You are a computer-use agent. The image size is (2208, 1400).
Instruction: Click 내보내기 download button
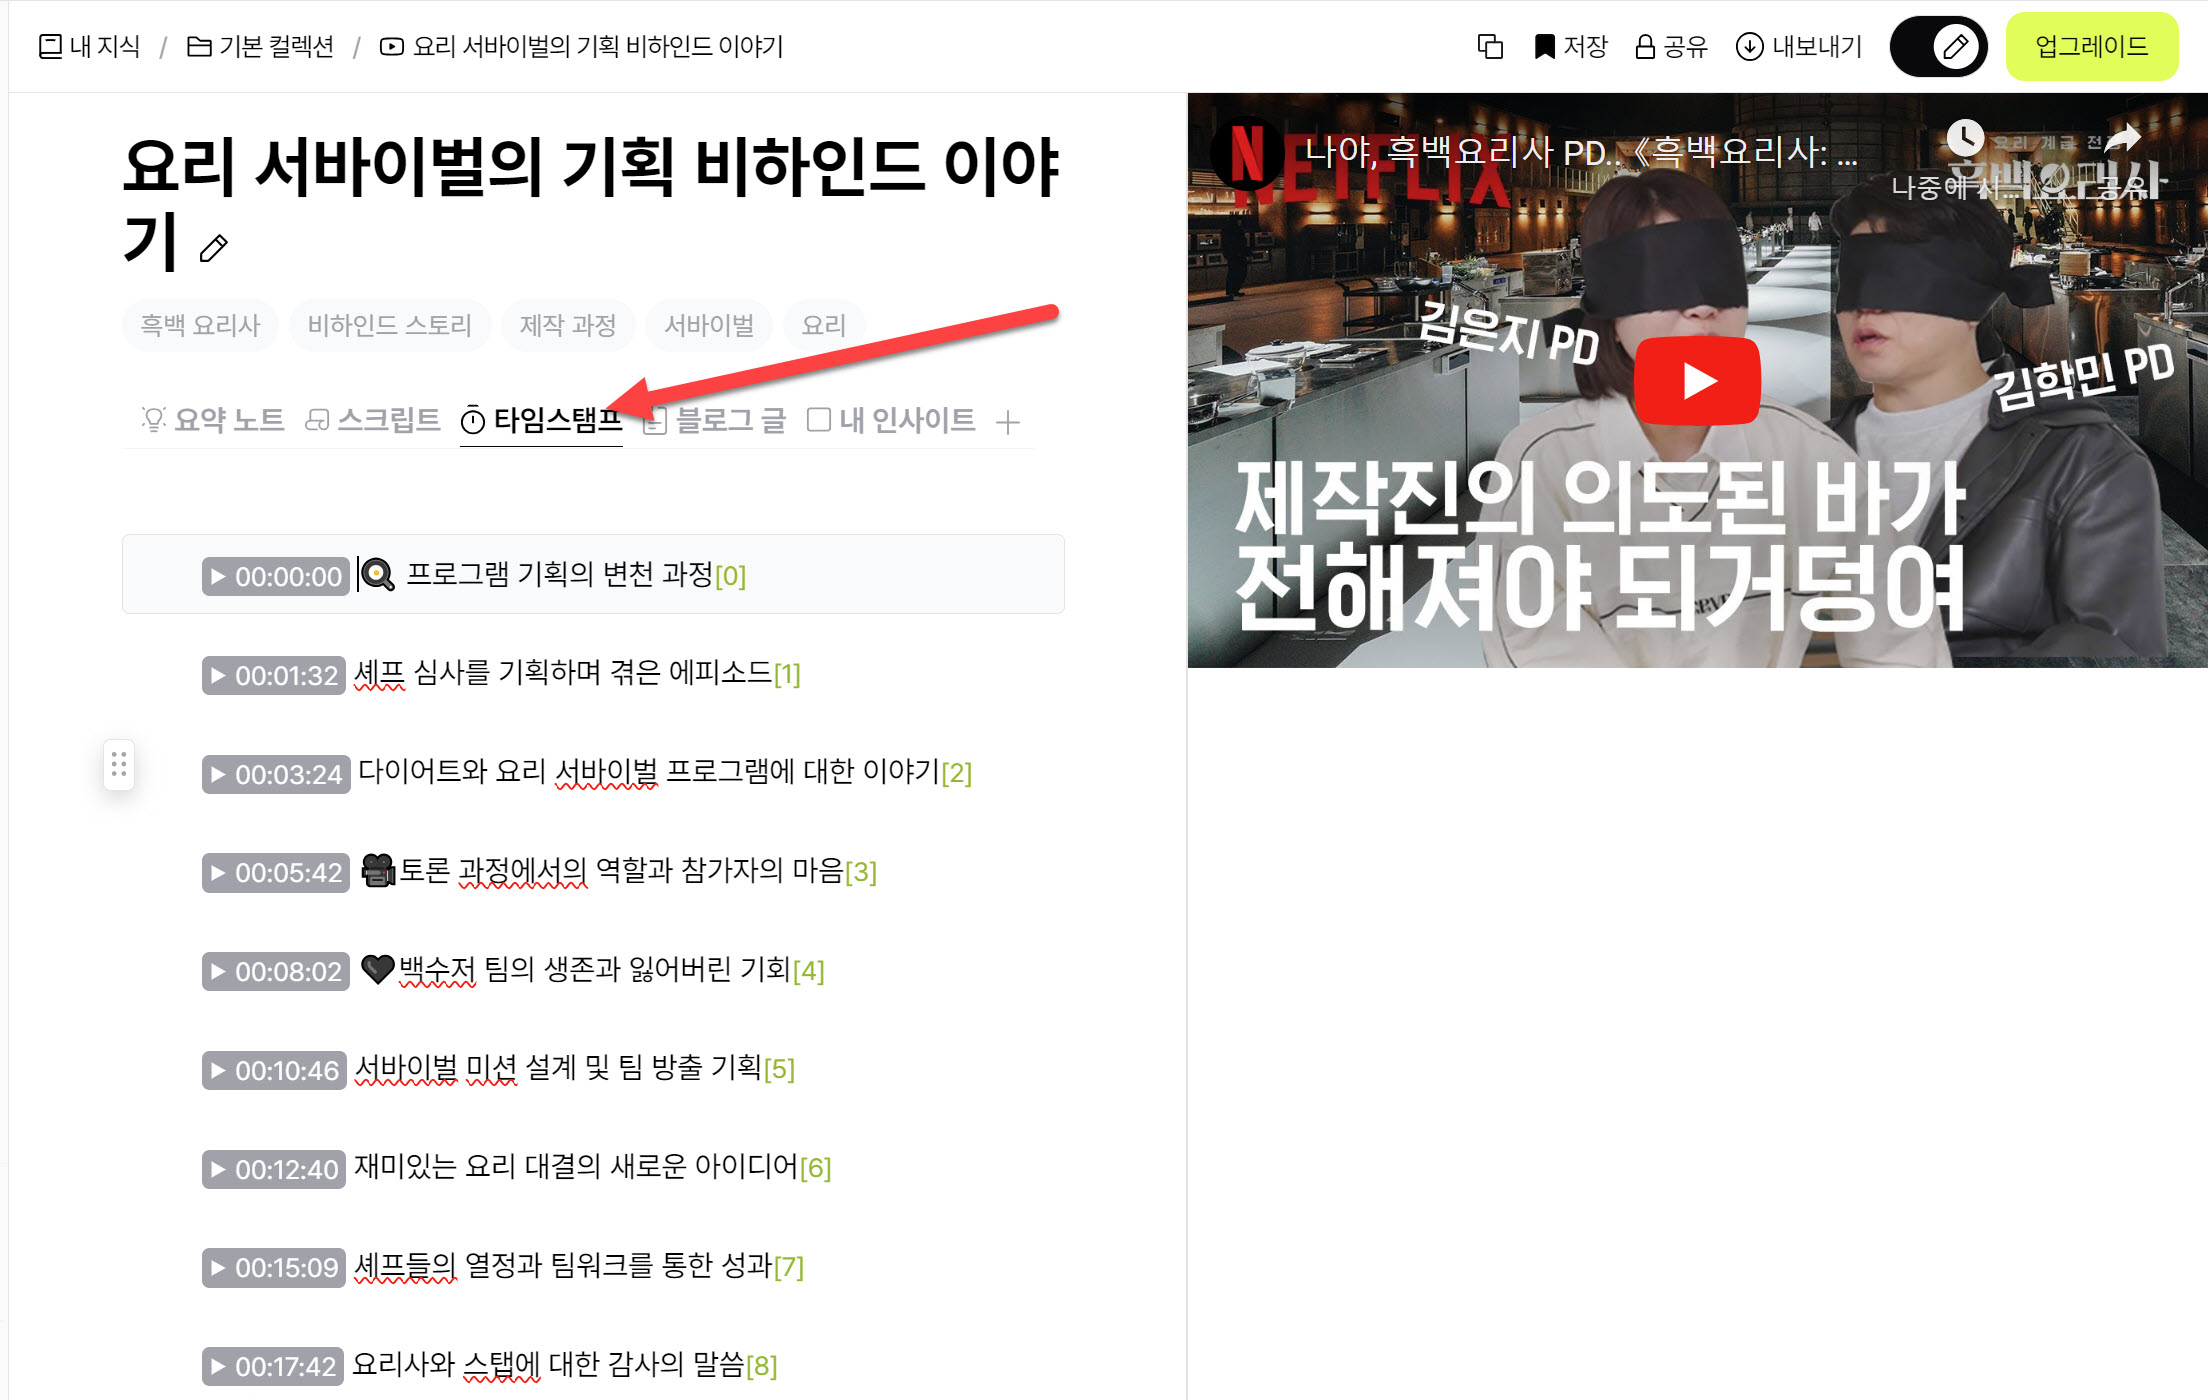pos(1799,47)
